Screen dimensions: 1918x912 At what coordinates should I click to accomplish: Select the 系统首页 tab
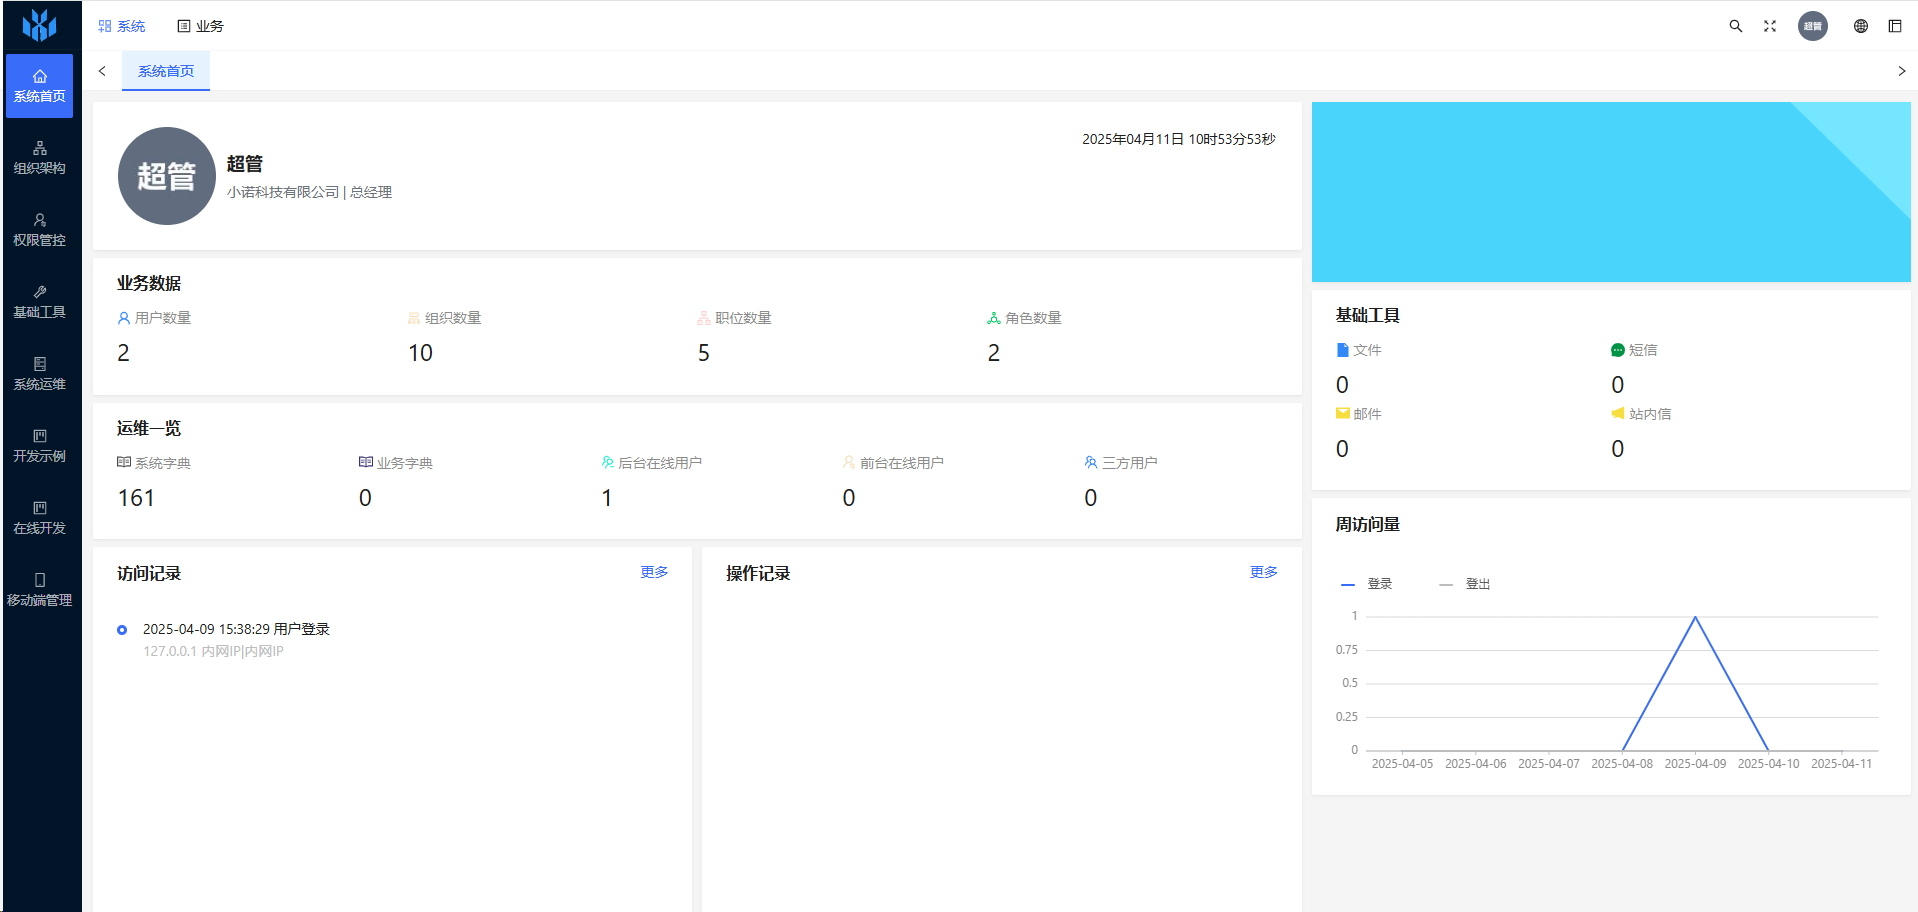(166, 71)
